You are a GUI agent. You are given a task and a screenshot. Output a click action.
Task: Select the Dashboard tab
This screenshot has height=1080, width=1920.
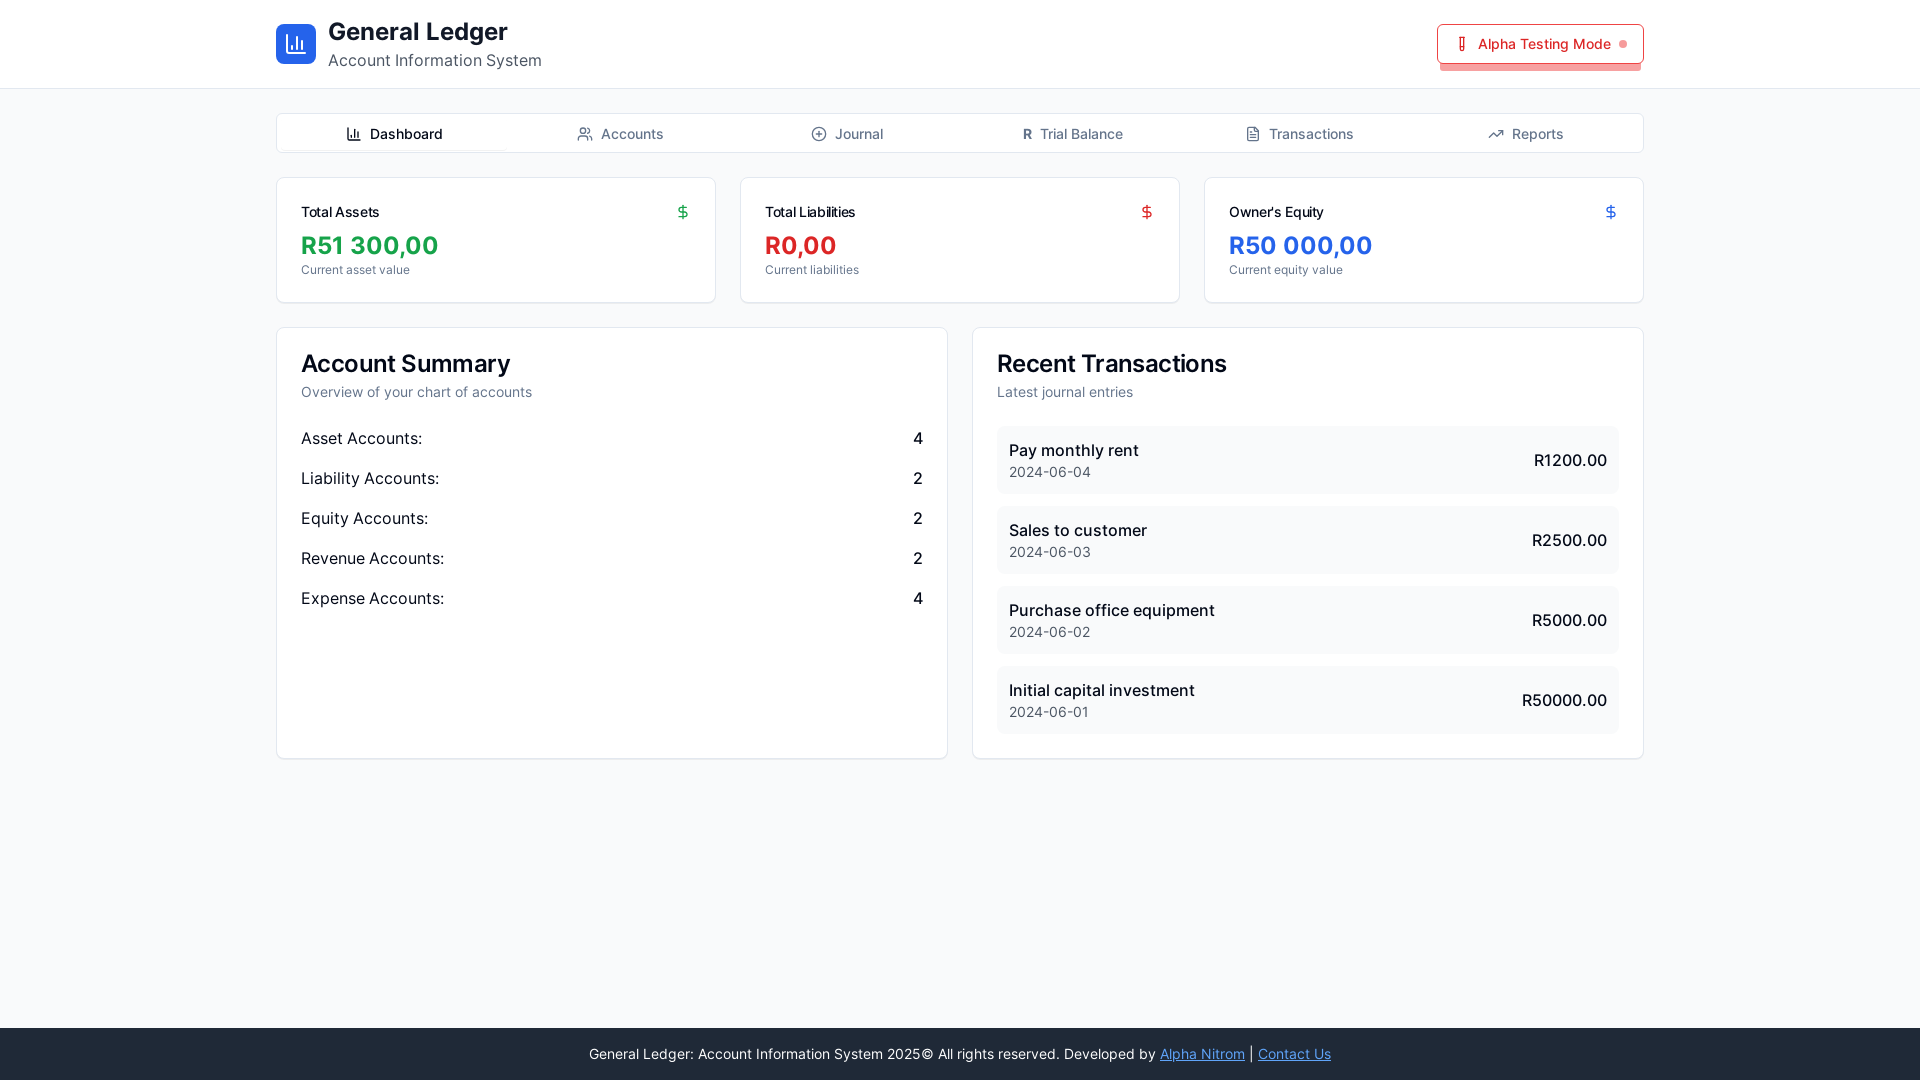pyautogui.click(x=394, y=134)
